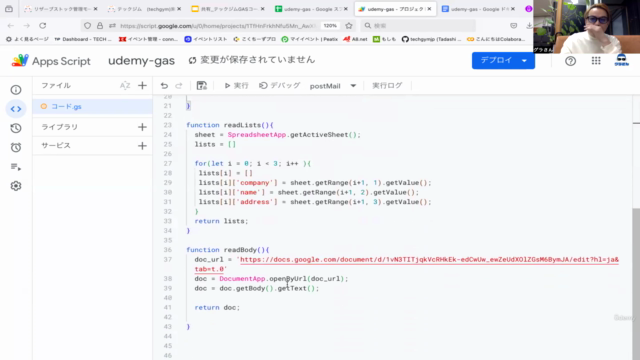The width and height of the screenshot is (640, 360).
Task: Go back with browser back arrow
Action: [11, 26]
